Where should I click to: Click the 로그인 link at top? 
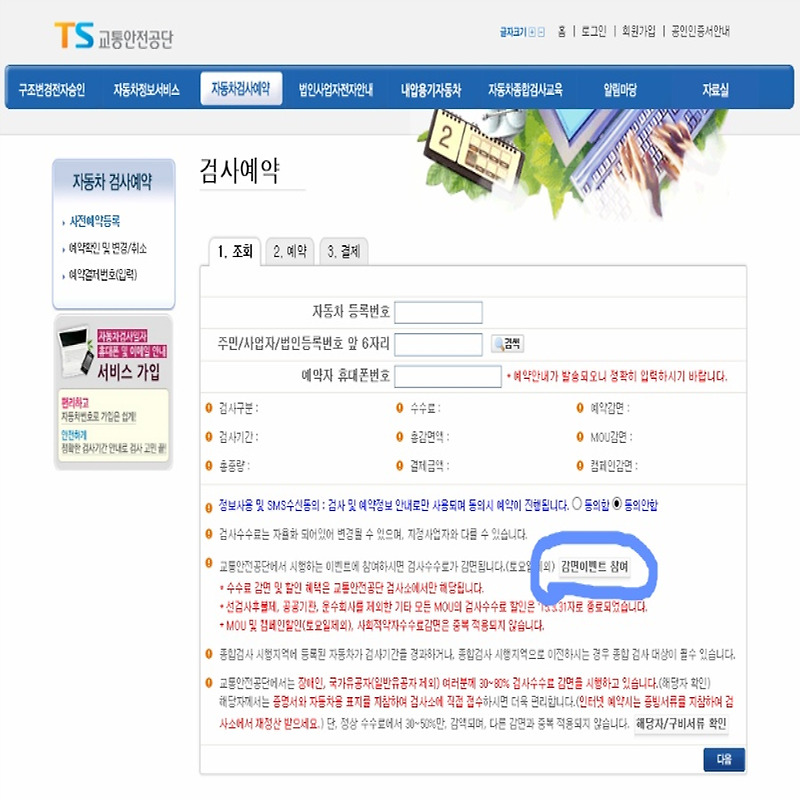tap(594, 32)
